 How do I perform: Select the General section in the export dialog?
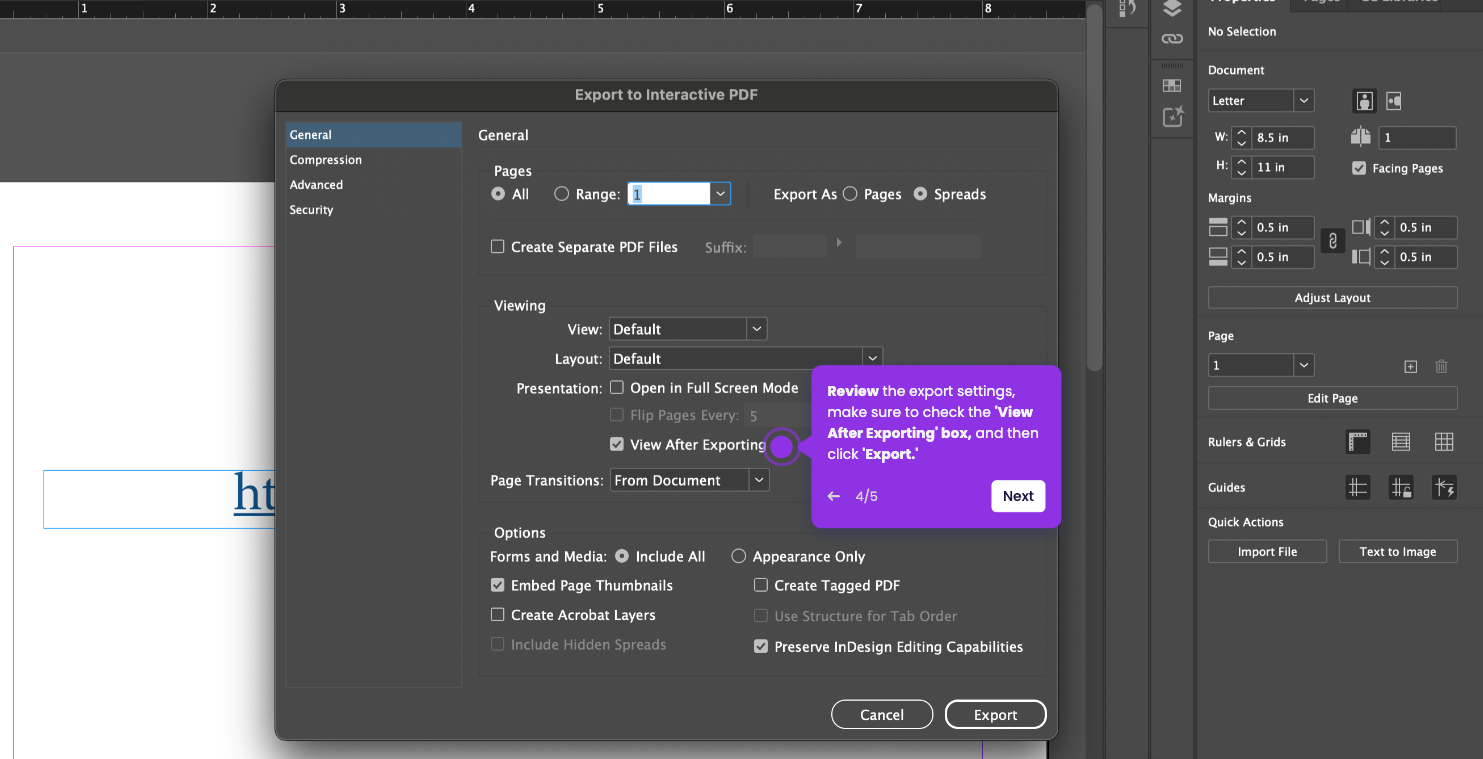pyautogui.click(x=373, y=135)
